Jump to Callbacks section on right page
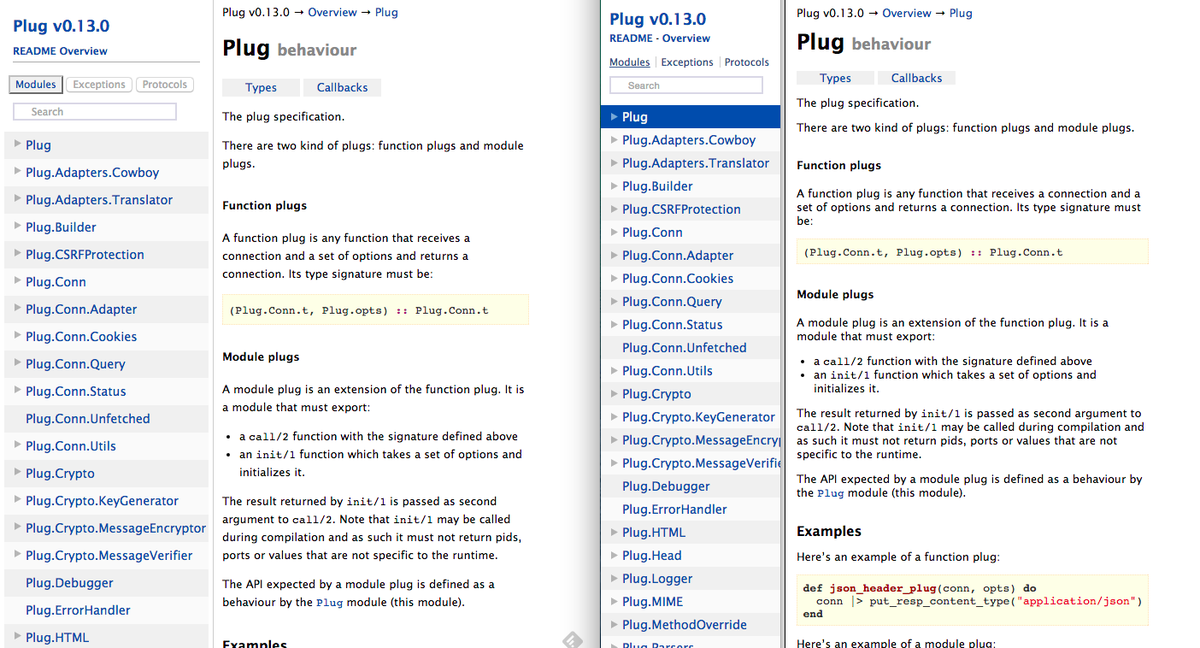The height and width of the screenshot is (648, 1200). tap(916, 78)
